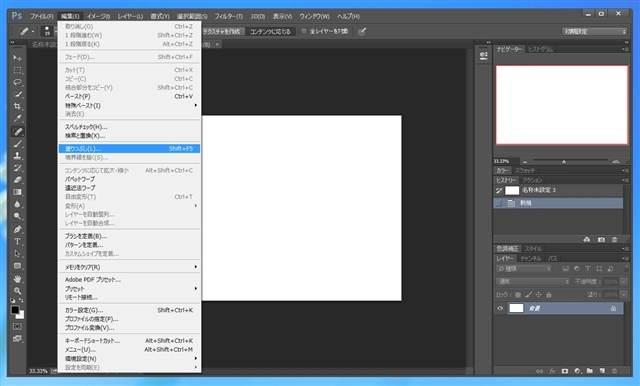Open the layer kind filter dropdown
This screenshot has height=386, width=640.
click(524, 268)
